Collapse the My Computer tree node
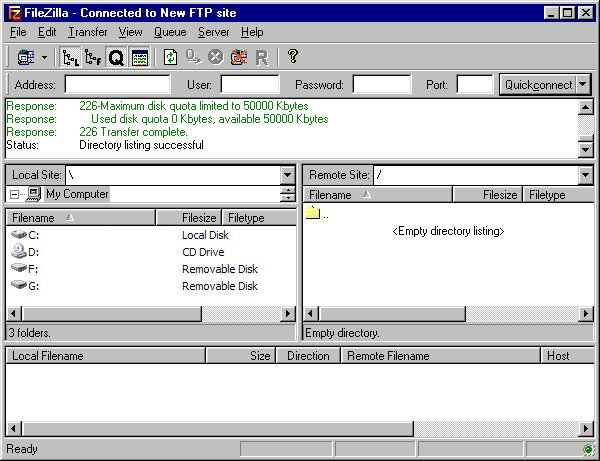Screen dimensions: 600x461 click(14, 195)
